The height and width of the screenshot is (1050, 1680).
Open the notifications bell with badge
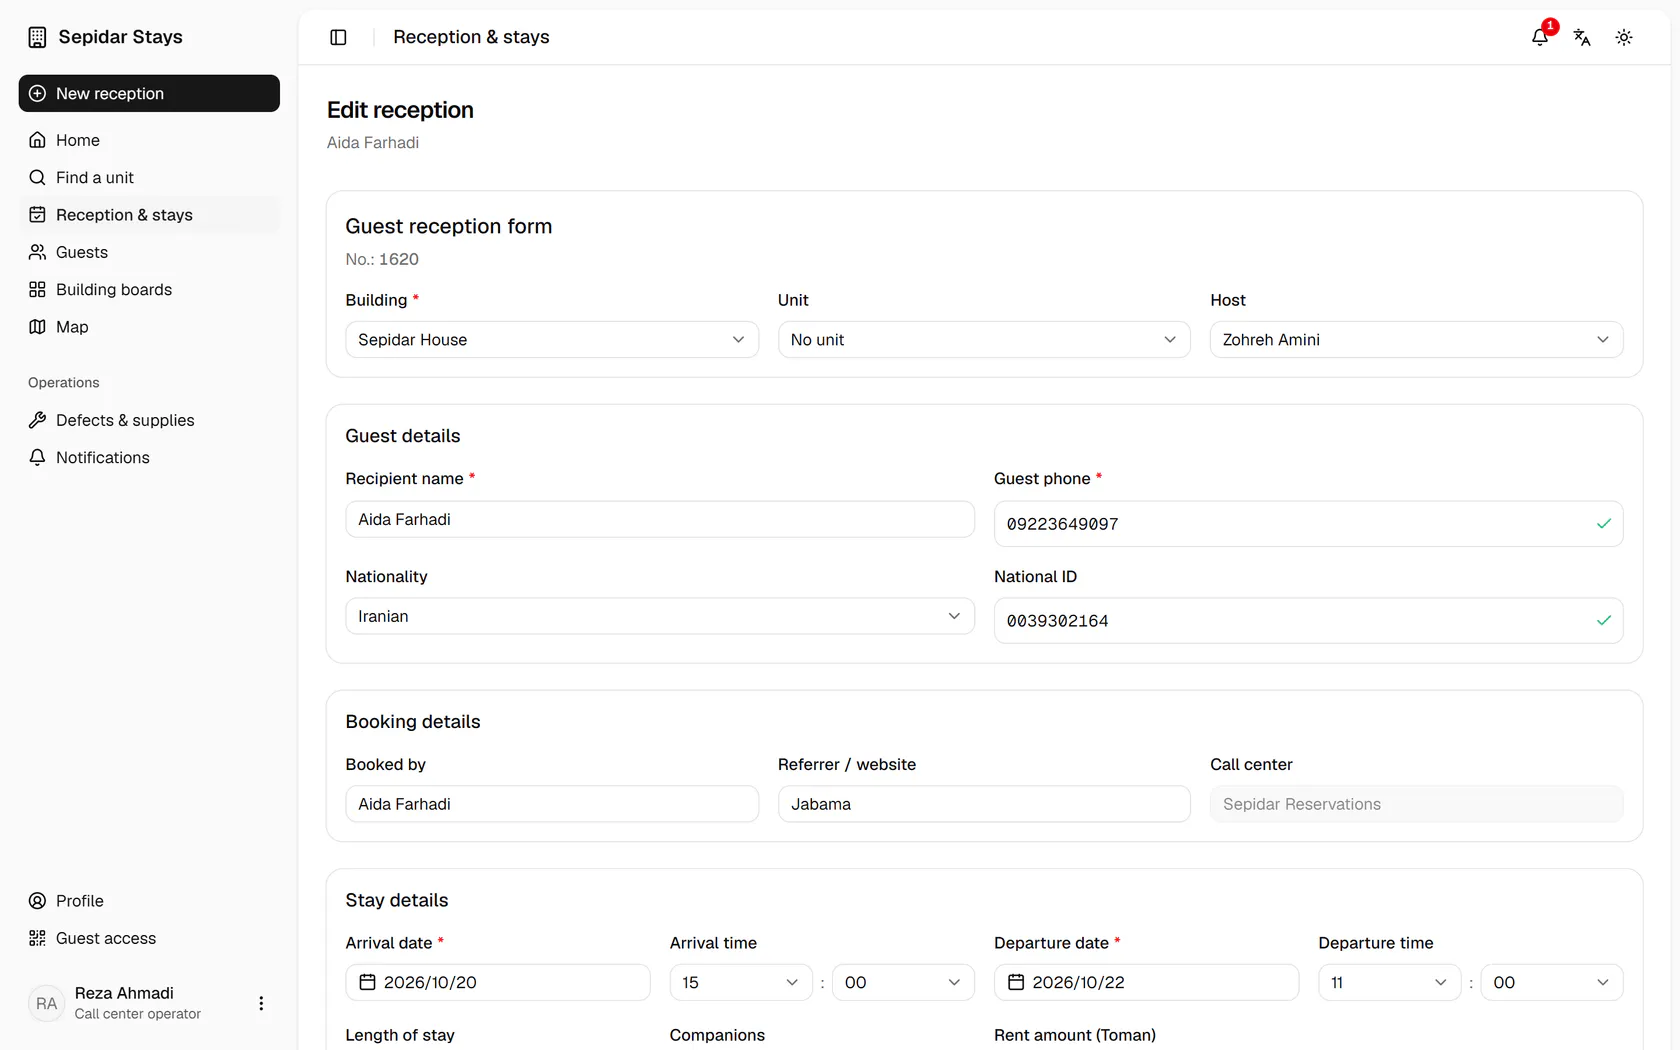pyautogui.click(x=1540, y=37)
